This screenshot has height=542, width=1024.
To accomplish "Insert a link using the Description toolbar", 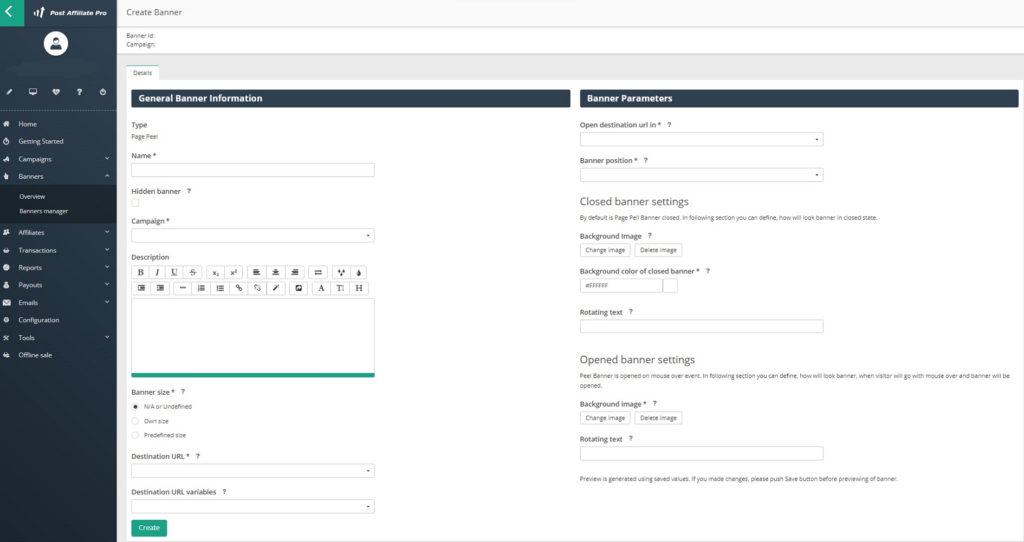I will tap(238, 288).
